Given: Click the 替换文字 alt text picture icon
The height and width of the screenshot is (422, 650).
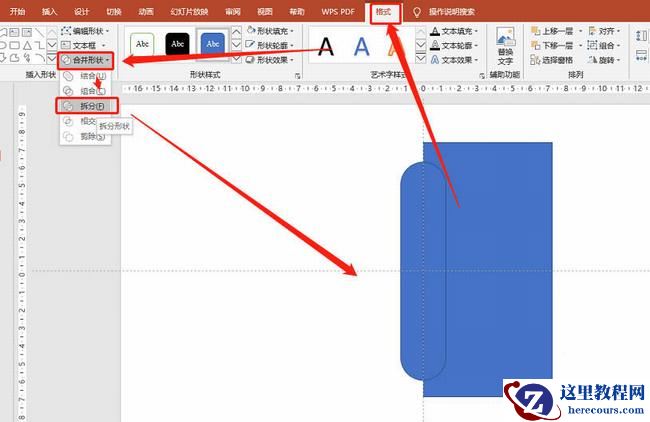Looking at the screenshot, I should pos(505,37).
